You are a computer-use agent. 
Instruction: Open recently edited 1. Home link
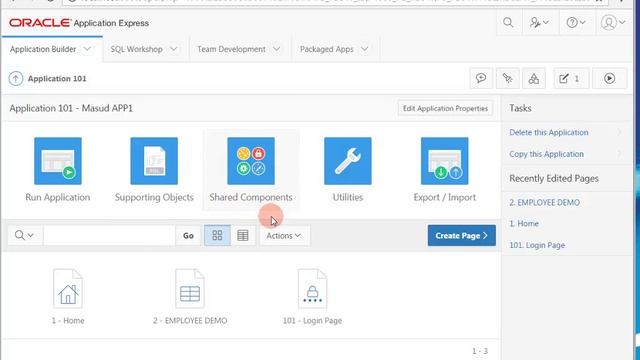pyautogui.click(x=524, y=224)
